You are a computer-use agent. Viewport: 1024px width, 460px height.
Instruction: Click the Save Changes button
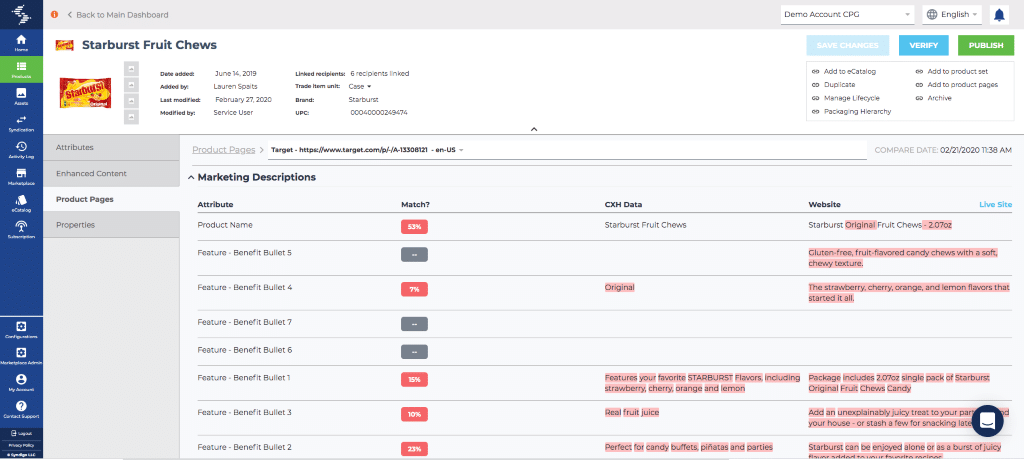click(848, 45)
